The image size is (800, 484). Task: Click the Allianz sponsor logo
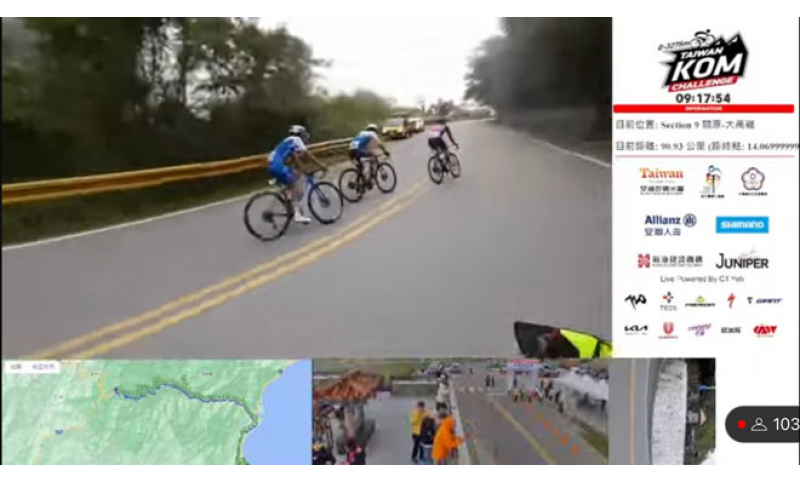[x=670, y=225]
